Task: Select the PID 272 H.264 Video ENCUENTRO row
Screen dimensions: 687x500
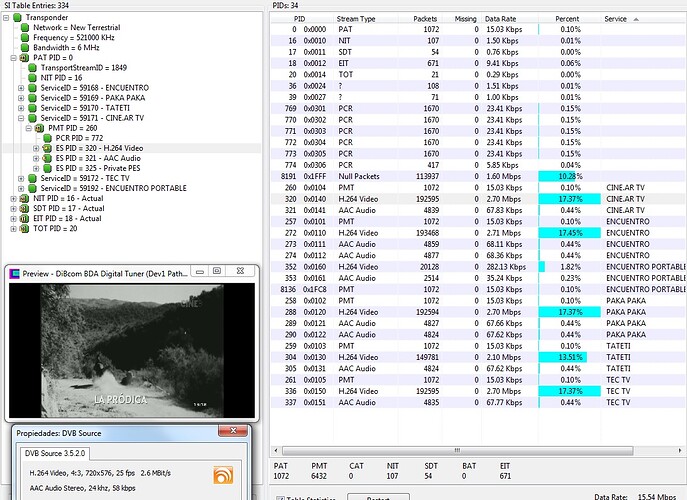Action: 478,233
